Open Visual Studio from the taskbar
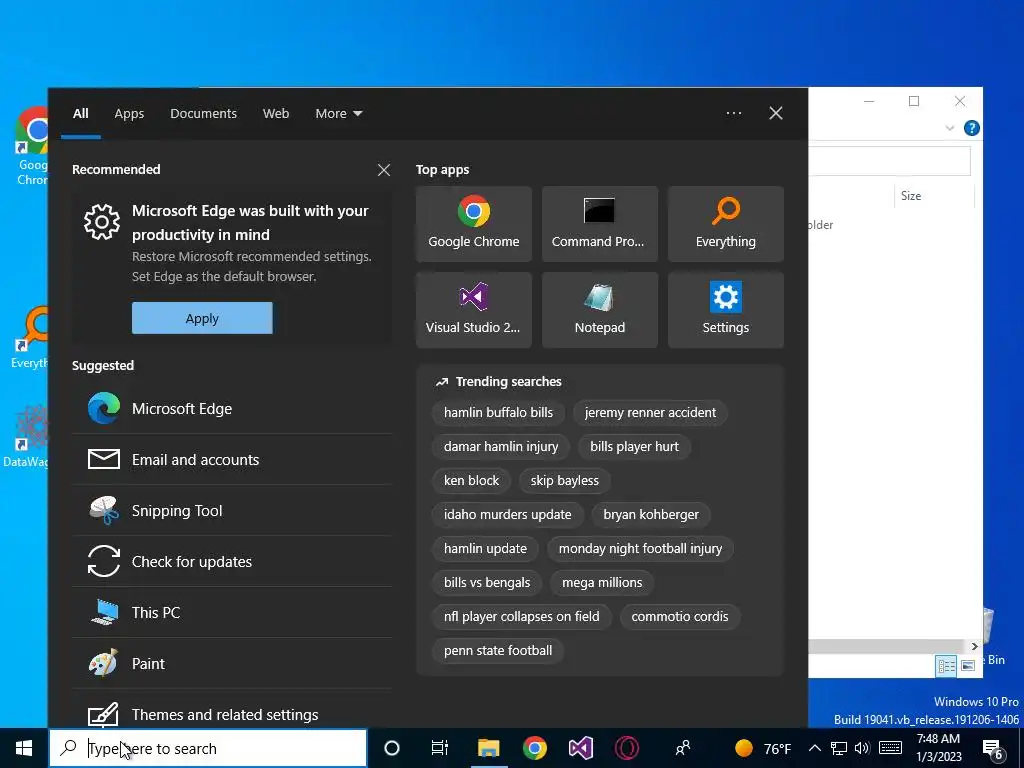Screen dimensions: 1024x768 [x=581, y=748]
